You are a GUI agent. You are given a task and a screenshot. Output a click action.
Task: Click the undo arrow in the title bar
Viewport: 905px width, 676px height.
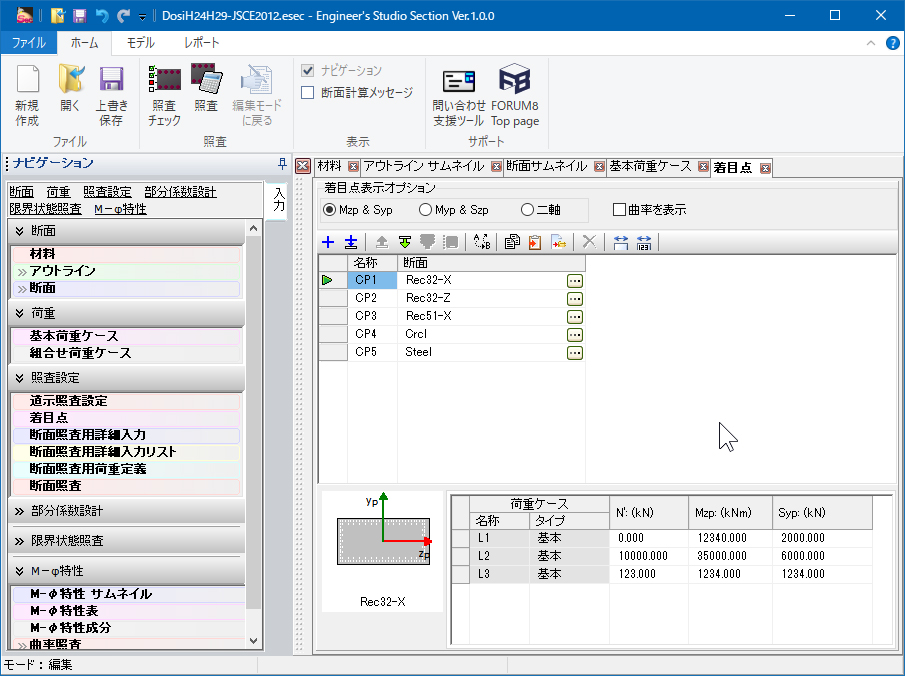pos(102,16)
